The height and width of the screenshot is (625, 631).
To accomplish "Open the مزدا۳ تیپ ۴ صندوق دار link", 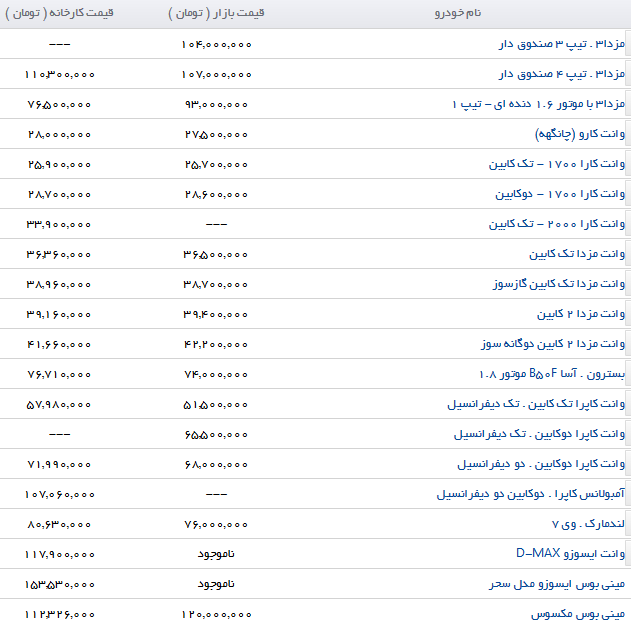I will point(562,74).
